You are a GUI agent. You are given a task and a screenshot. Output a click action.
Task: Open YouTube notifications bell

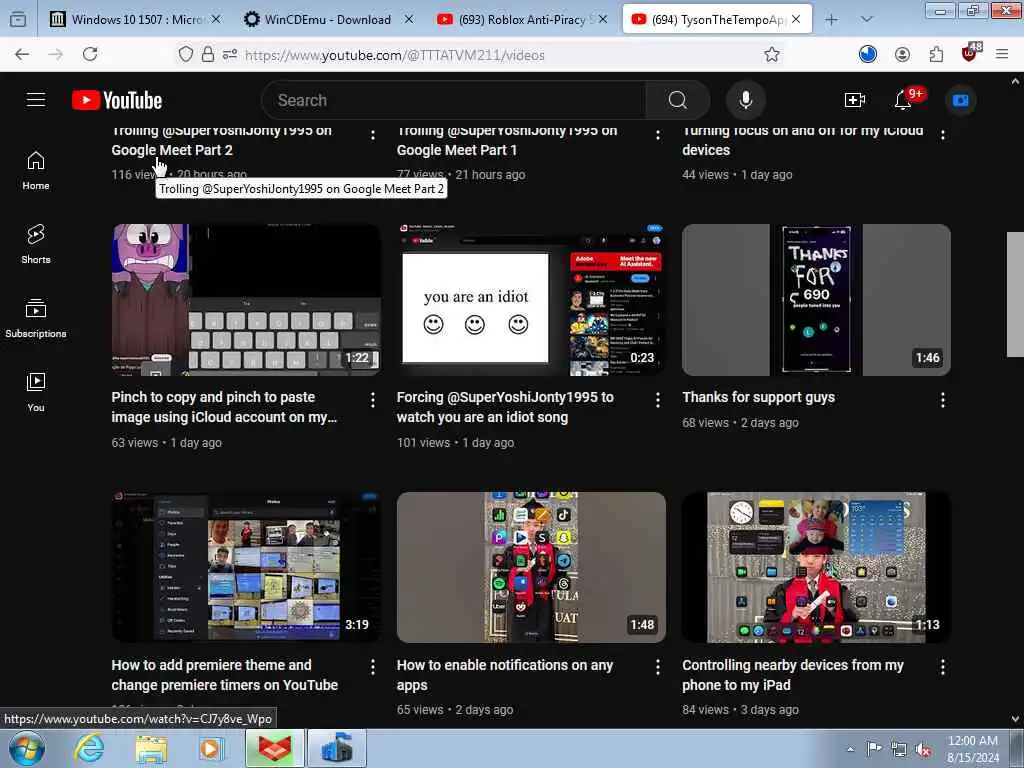coord(903,100)
